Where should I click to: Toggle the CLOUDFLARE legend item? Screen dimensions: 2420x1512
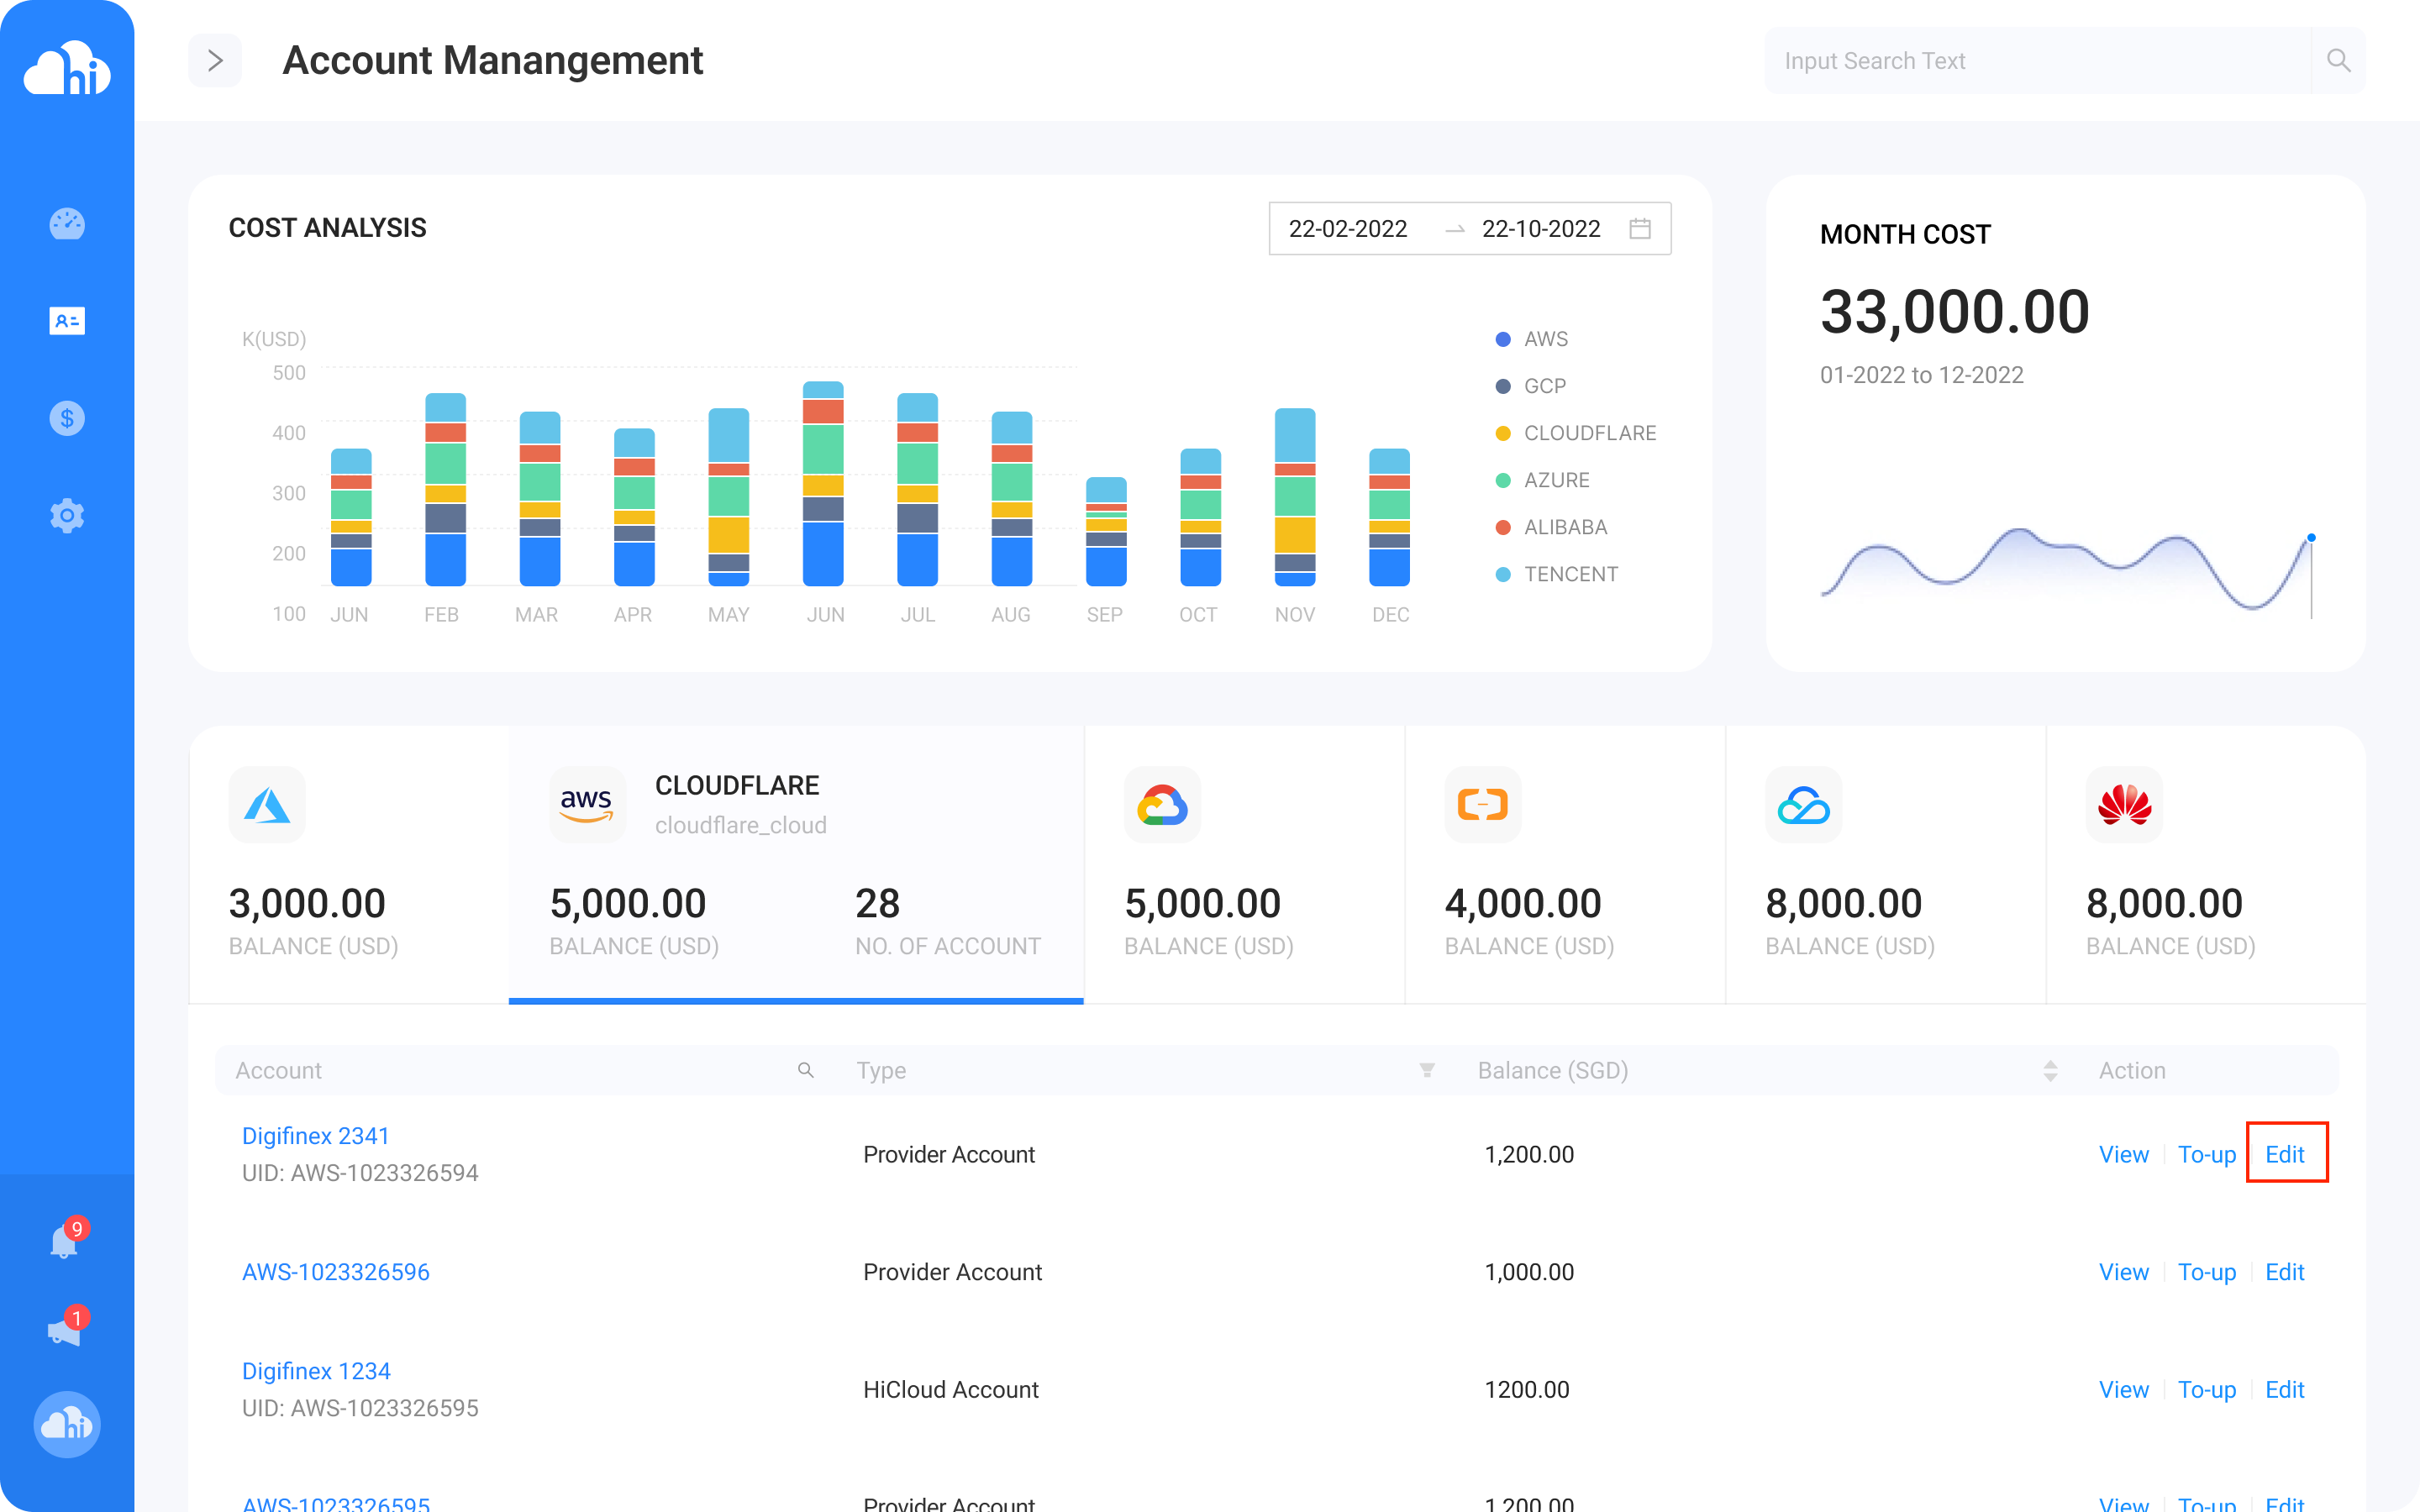pos(1575,433)
